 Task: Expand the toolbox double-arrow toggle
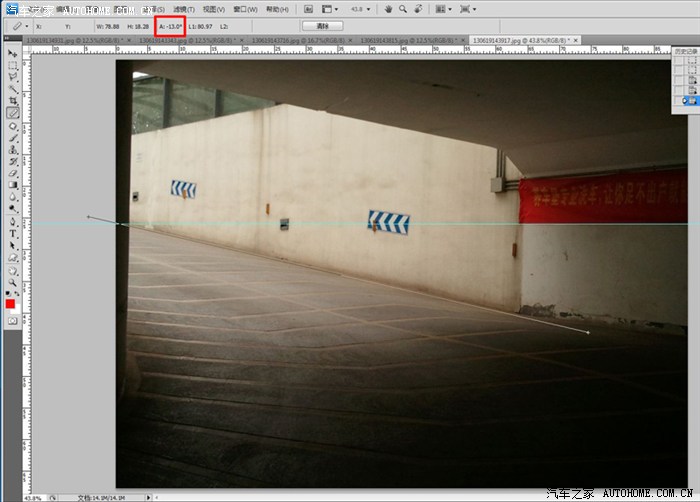(7, 39)
